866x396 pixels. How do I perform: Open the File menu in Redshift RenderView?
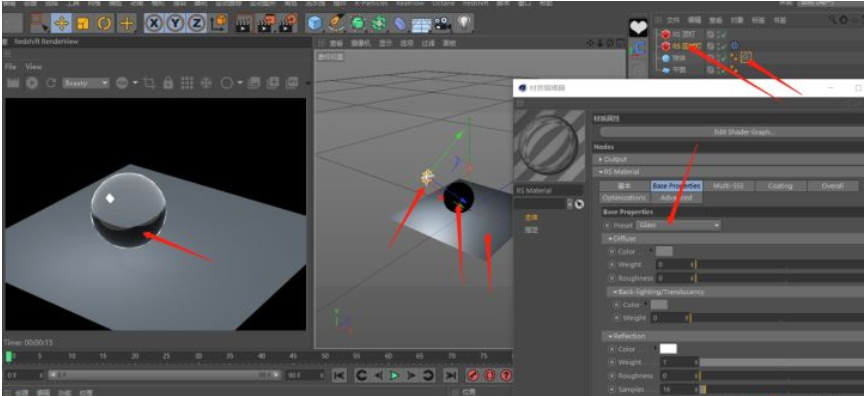click(10, 66)
